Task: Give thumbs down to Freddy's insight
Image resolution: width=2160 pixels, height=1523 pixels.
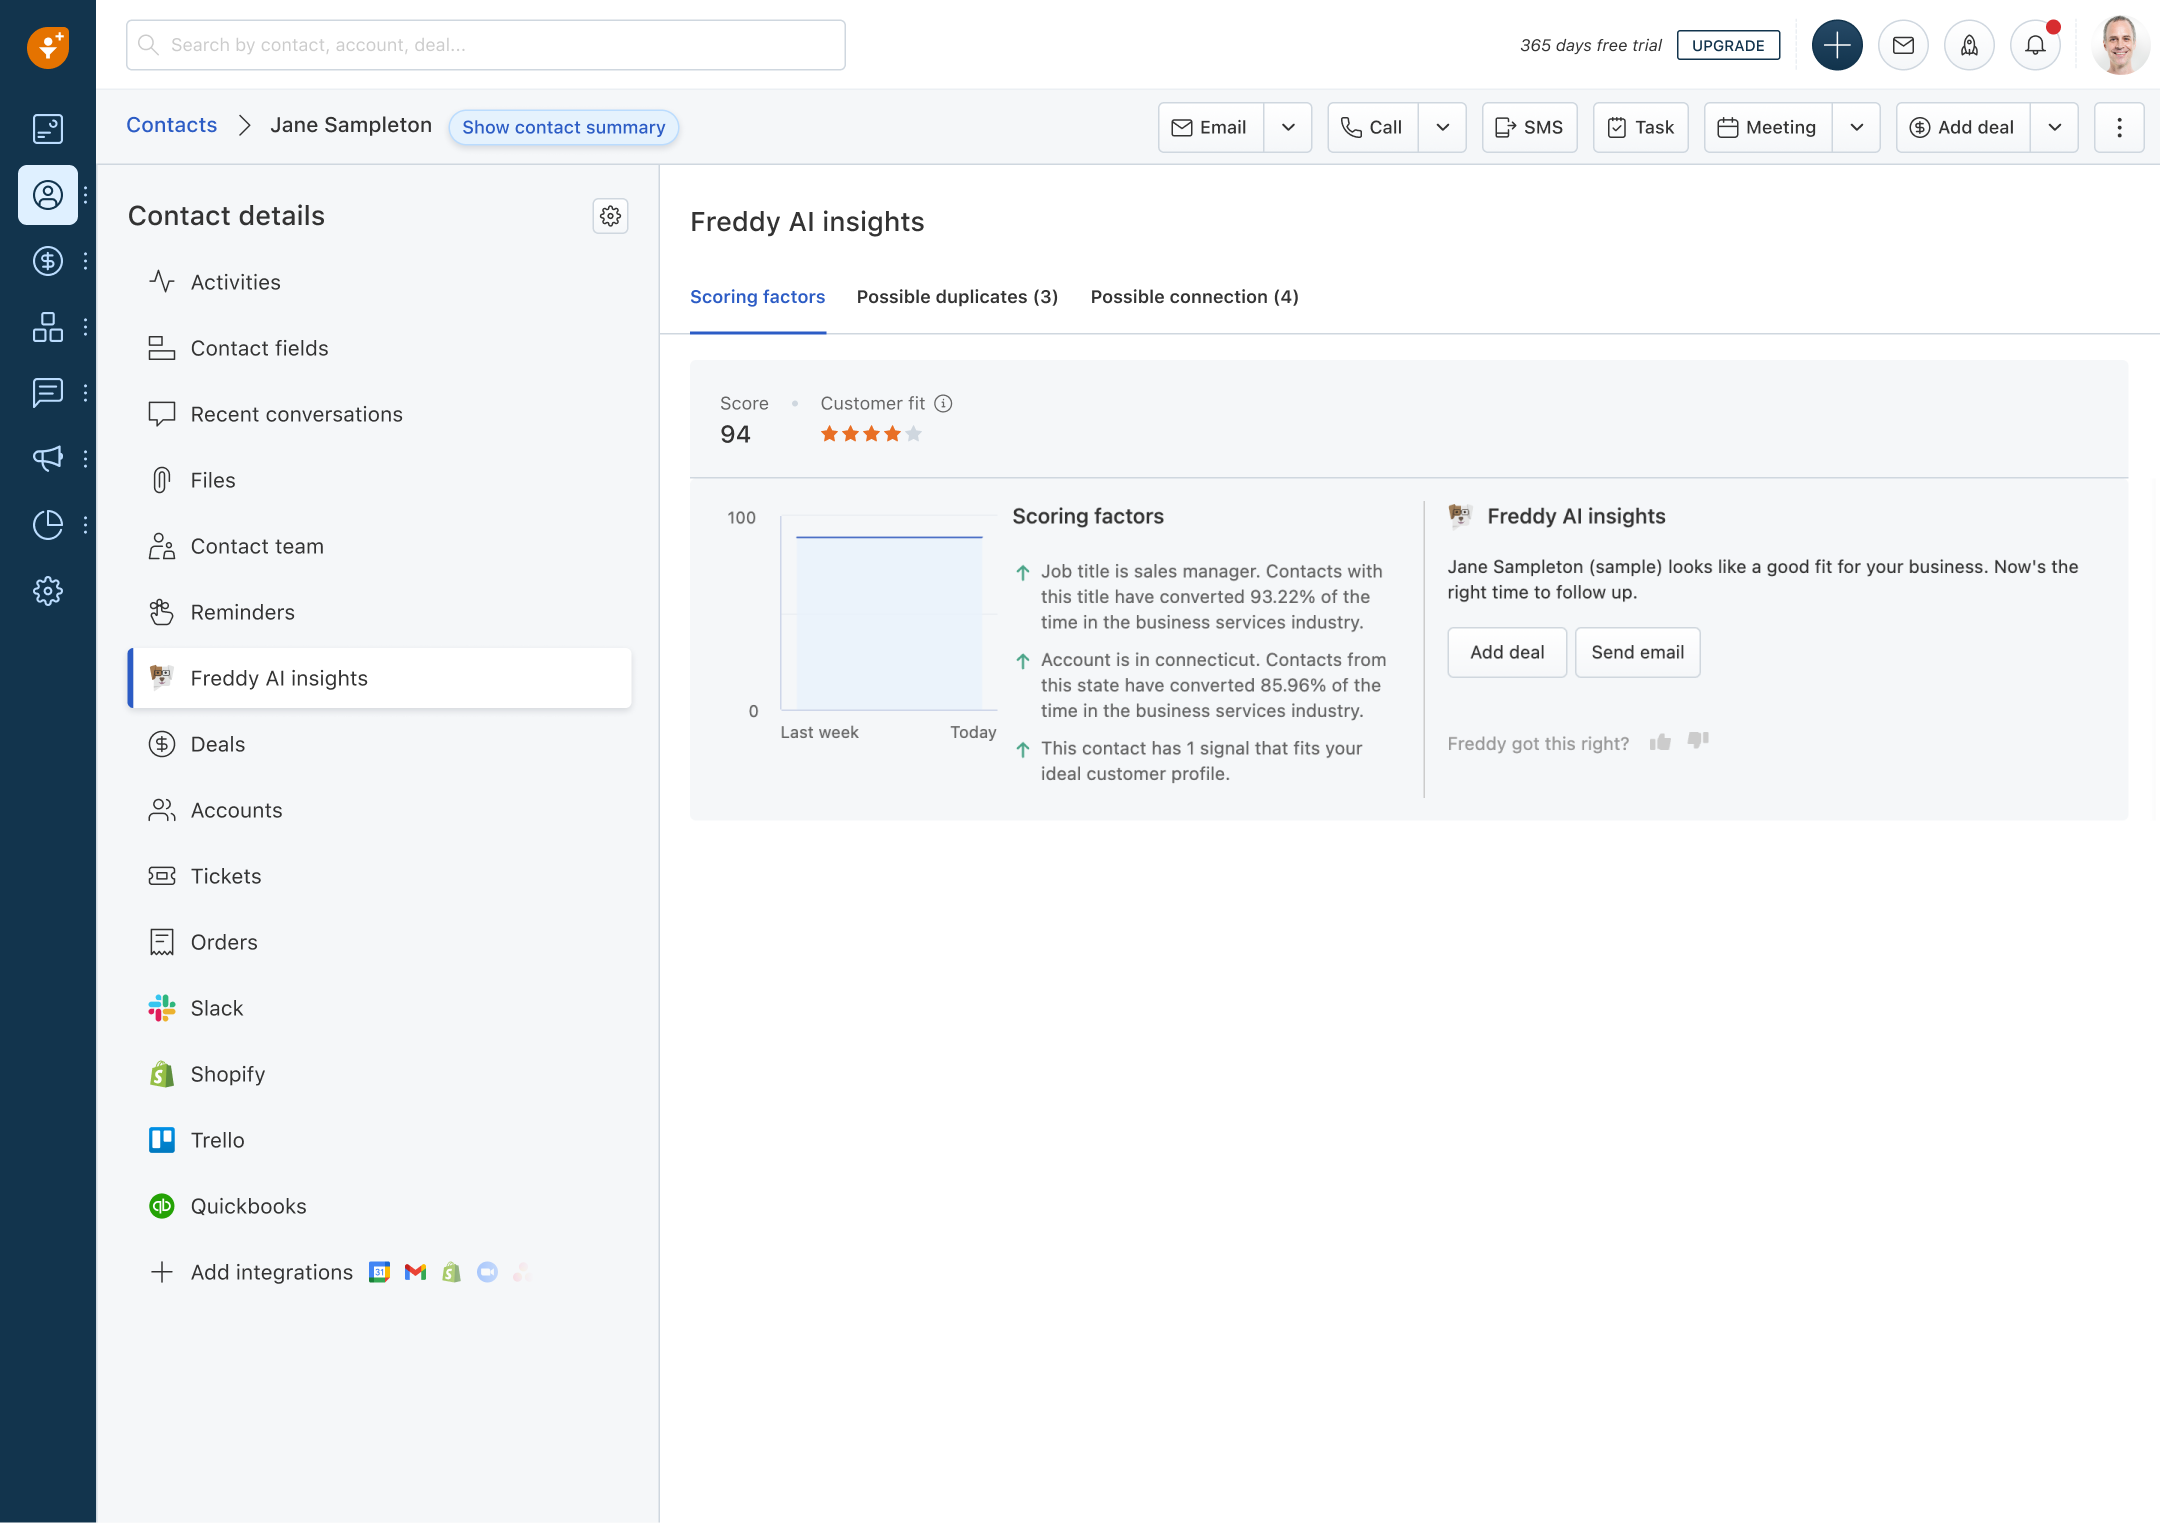Action: [1698, 742]
